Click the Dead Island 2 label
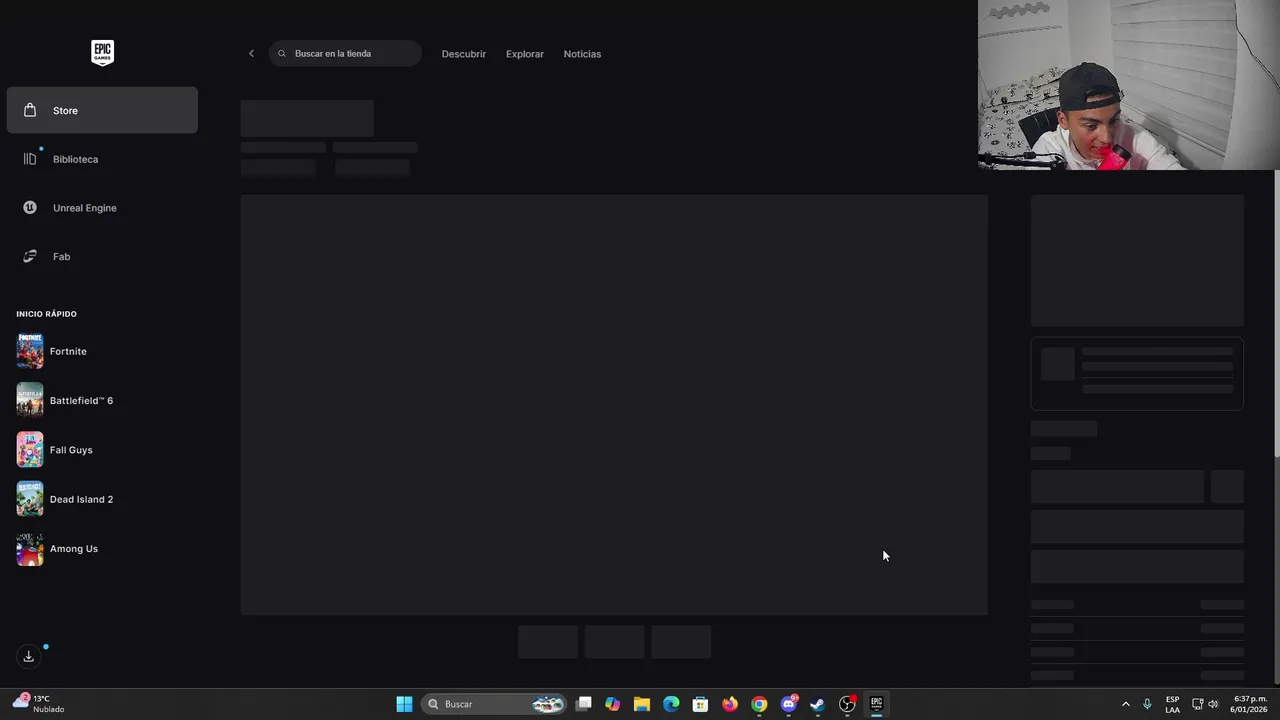Viewport: 1280px width, 720px height. tap(81, 499)
